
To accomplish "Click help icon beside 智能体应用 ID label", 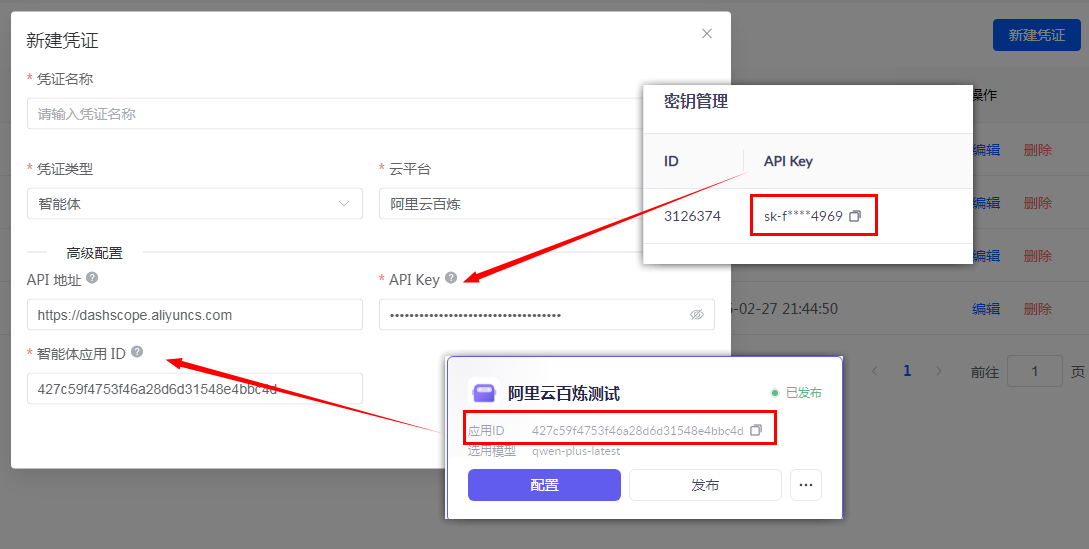I will [x=136, y=352].
